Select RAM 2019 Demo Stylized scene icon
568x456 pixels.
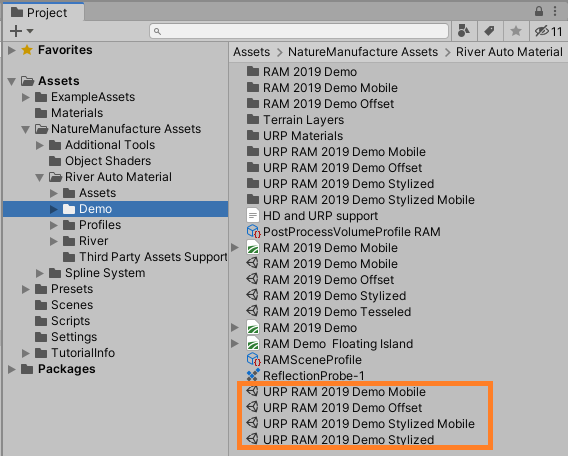(252, 295)
